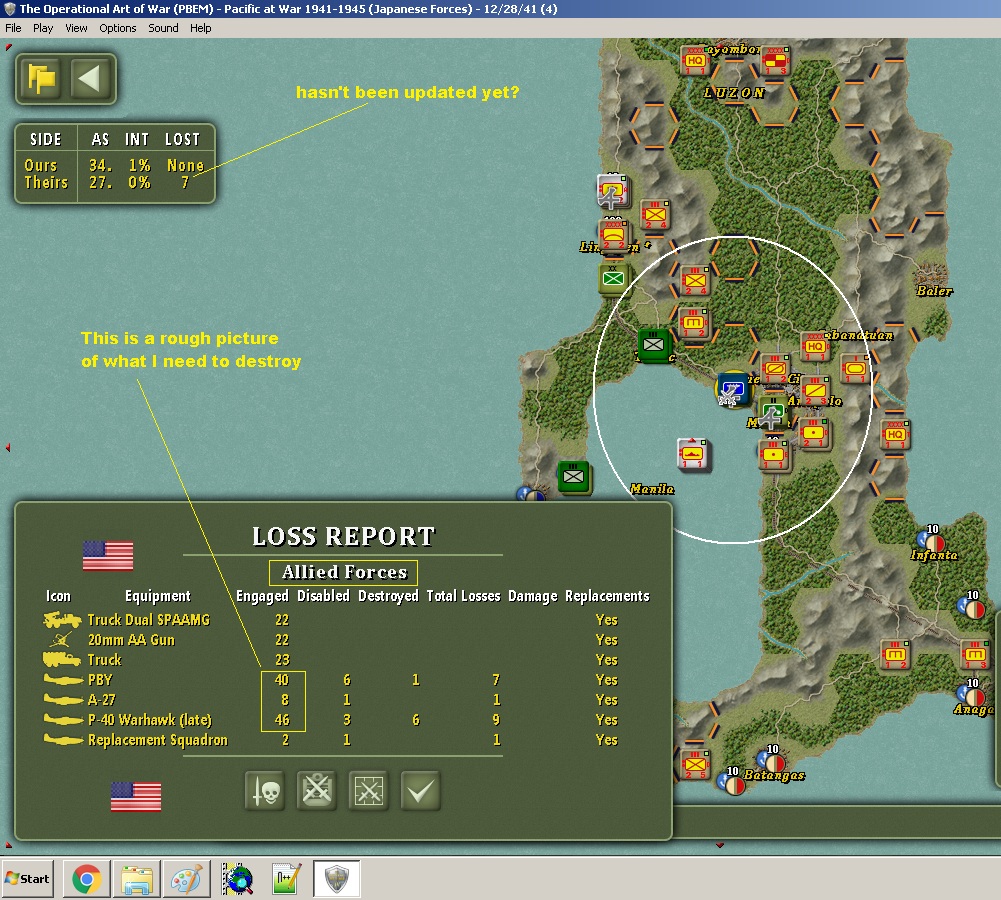Click the 'Total Losses' column header

click(x=463, y=596)
